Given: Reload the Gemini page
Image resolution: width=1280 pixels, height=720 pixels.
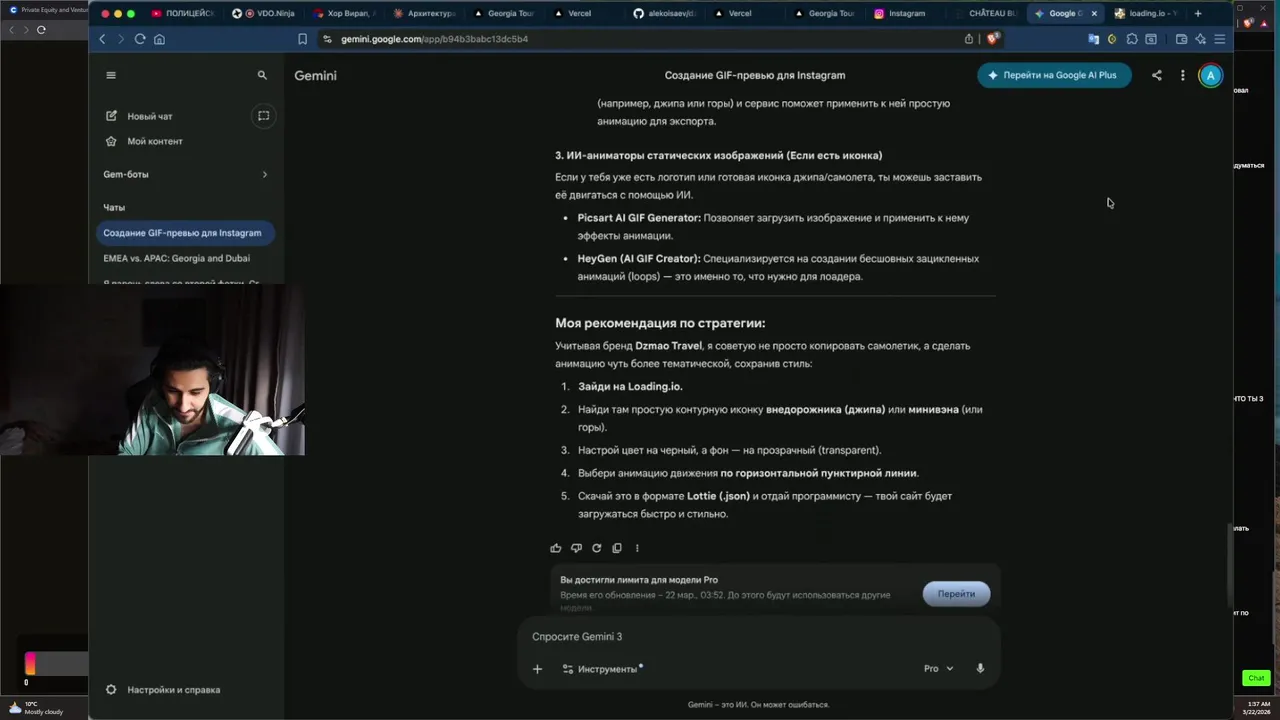Looking at the screenshot, I should coord(140,39).
